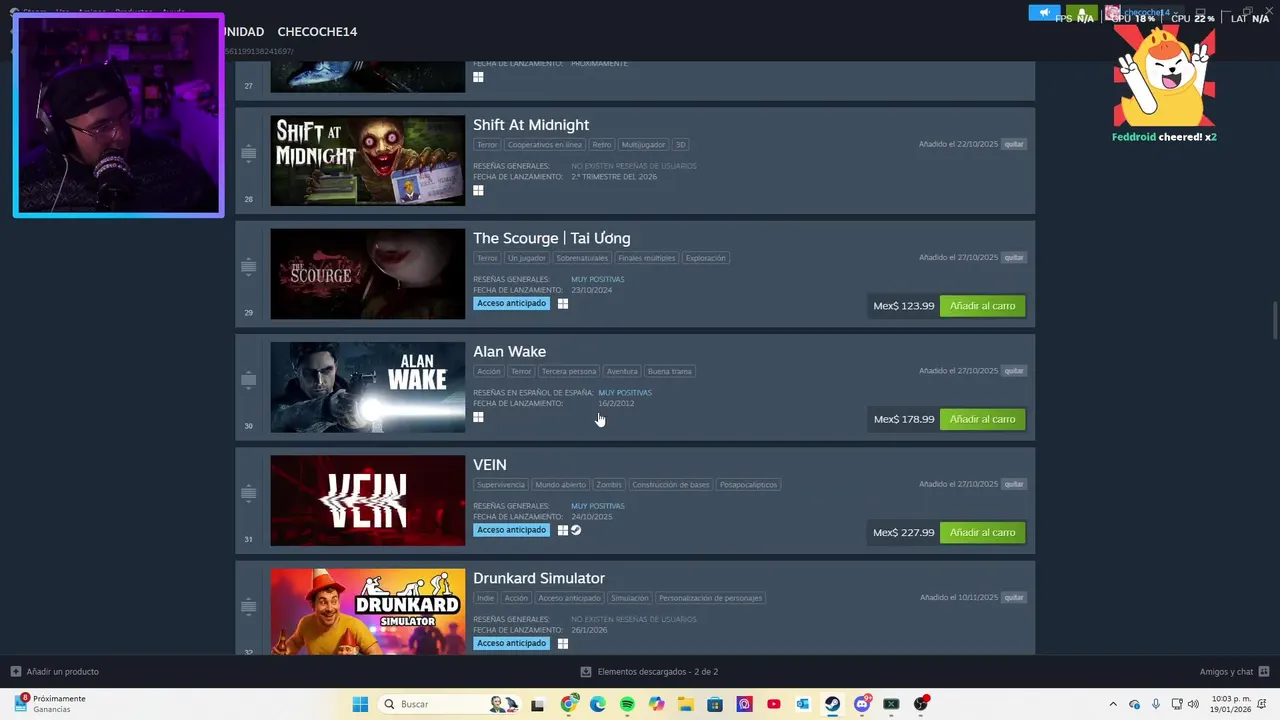Remove Alan Wake with quitar

(x=1014, y=371)
